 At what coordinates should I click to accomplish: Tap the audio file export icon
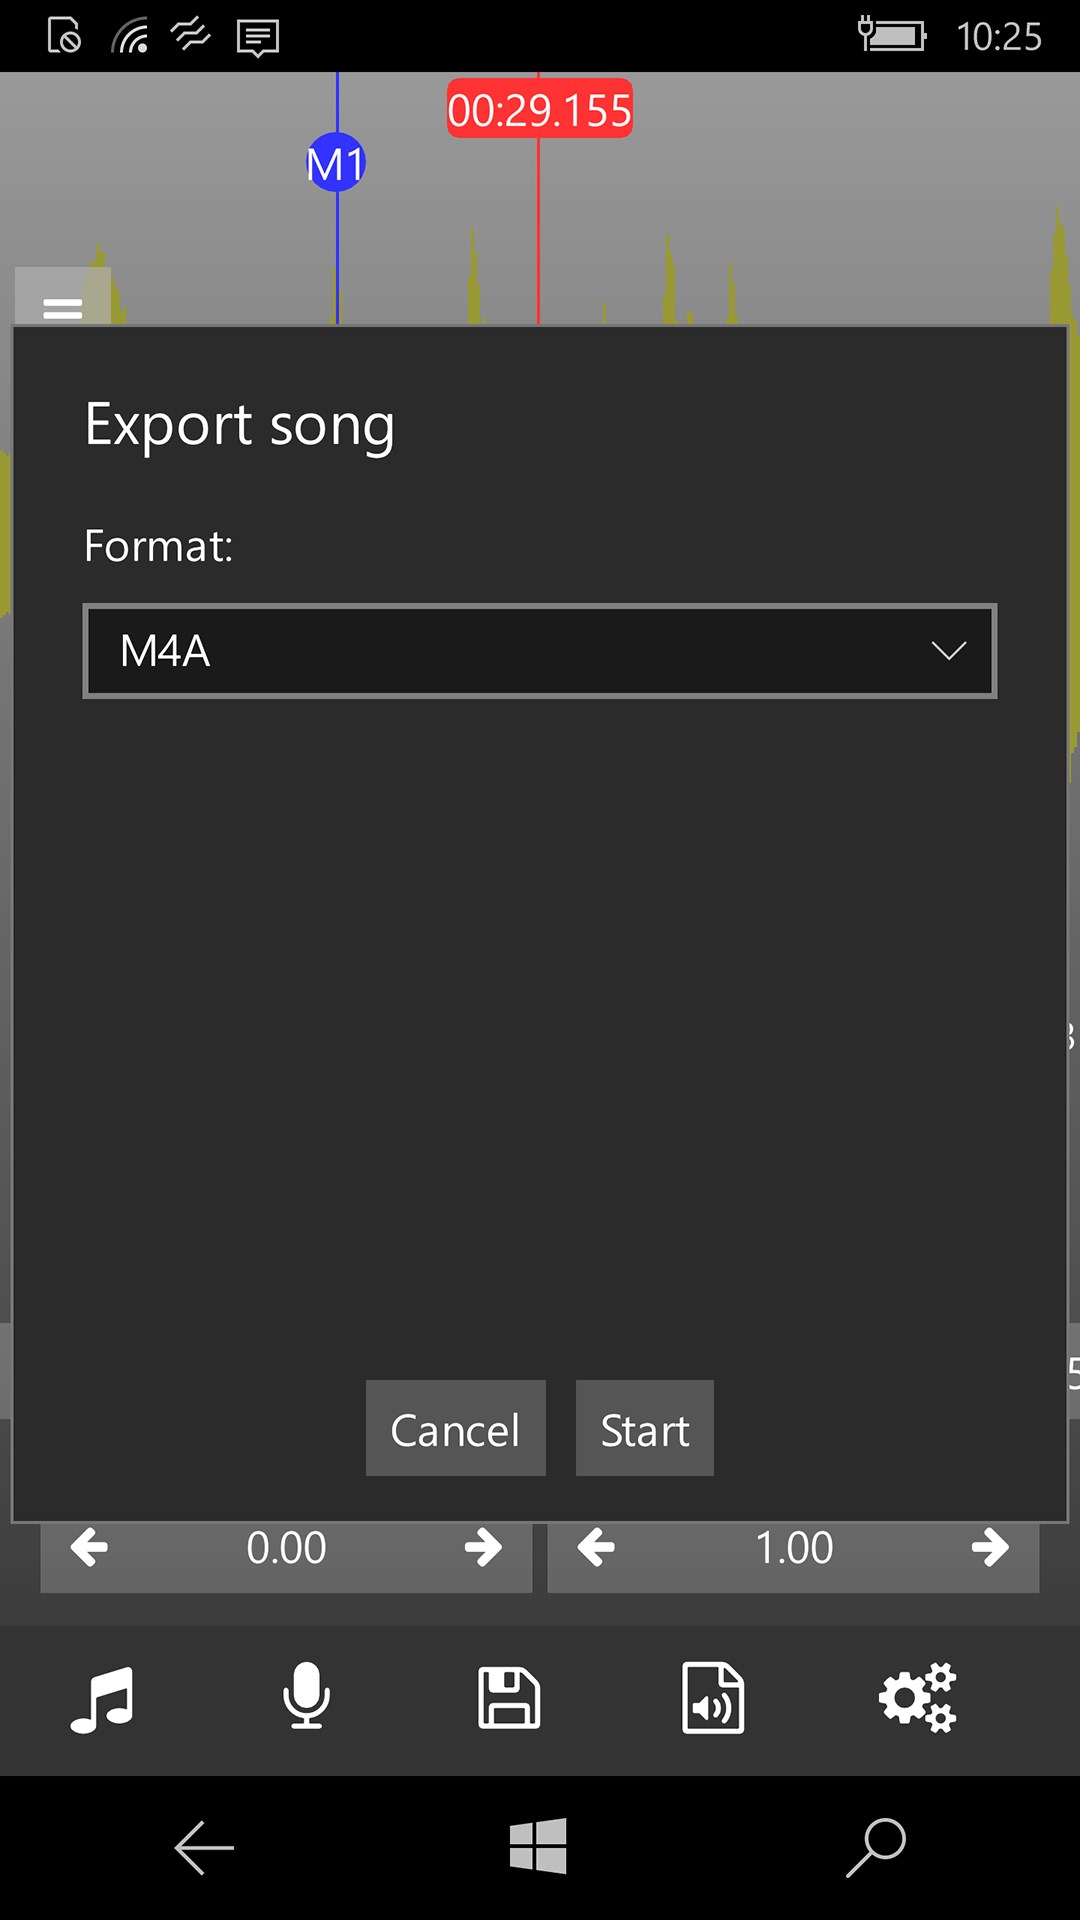coord(713,1697)
